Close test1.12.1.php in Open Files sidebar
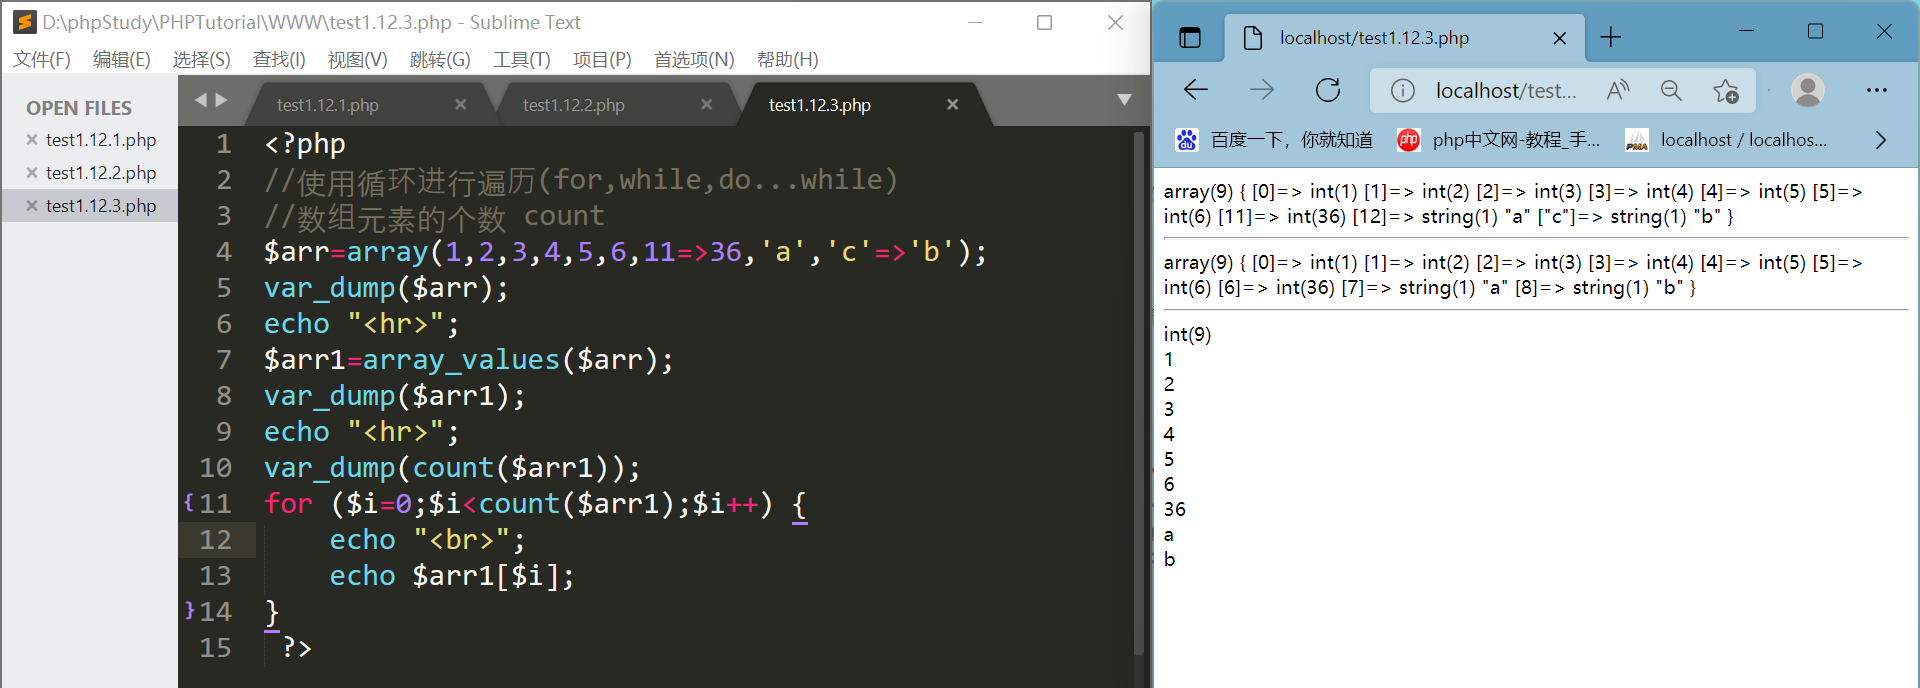The height and width of the screenshot is (688, 1920). coord(32,140)
